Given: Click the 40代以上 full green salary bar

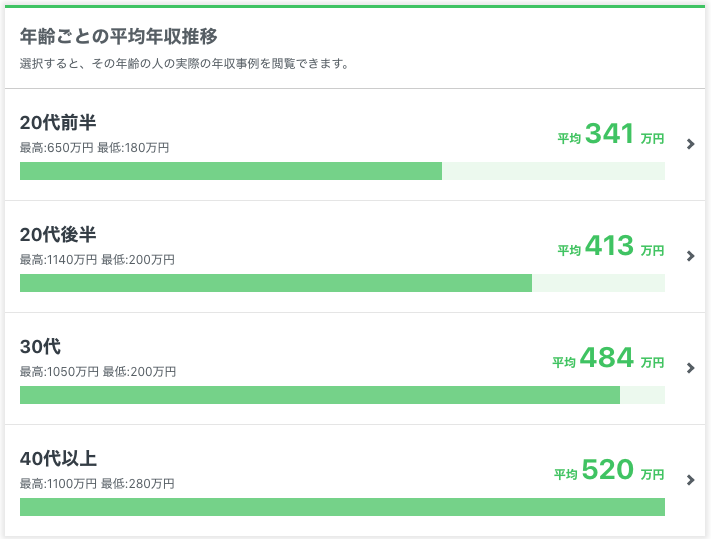Looking at the screenshot, I should coord(342,507).
